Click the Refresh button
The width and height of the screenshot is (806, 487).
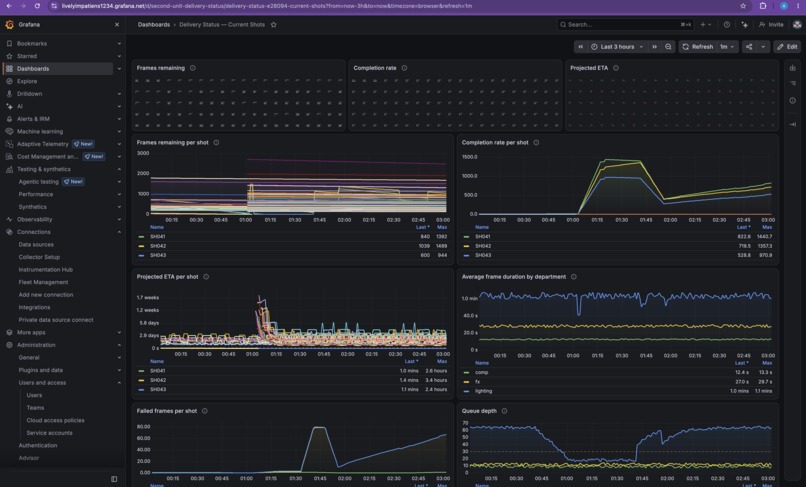pos(698,46)
